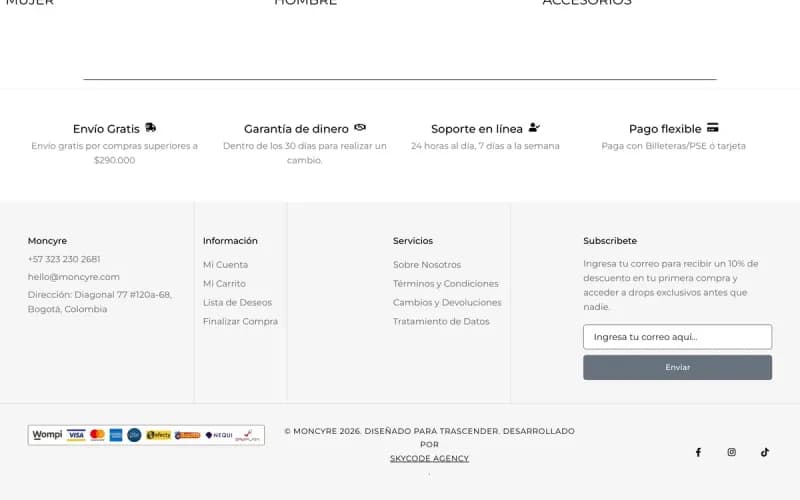This screenshot has width=800, height=500.
Task: Follow the Finalizar Compra link
Action: (240, 321)
